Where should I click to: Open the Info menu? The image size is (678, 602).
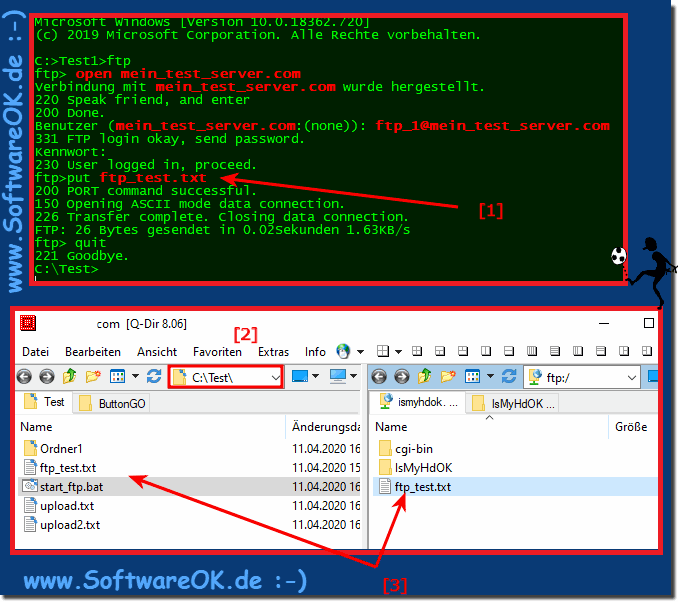tap(315, 352)
